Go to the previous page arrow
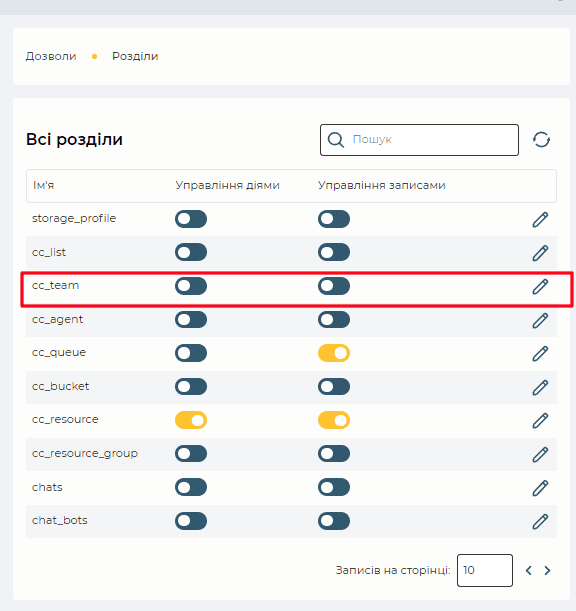 coord(528,570)
